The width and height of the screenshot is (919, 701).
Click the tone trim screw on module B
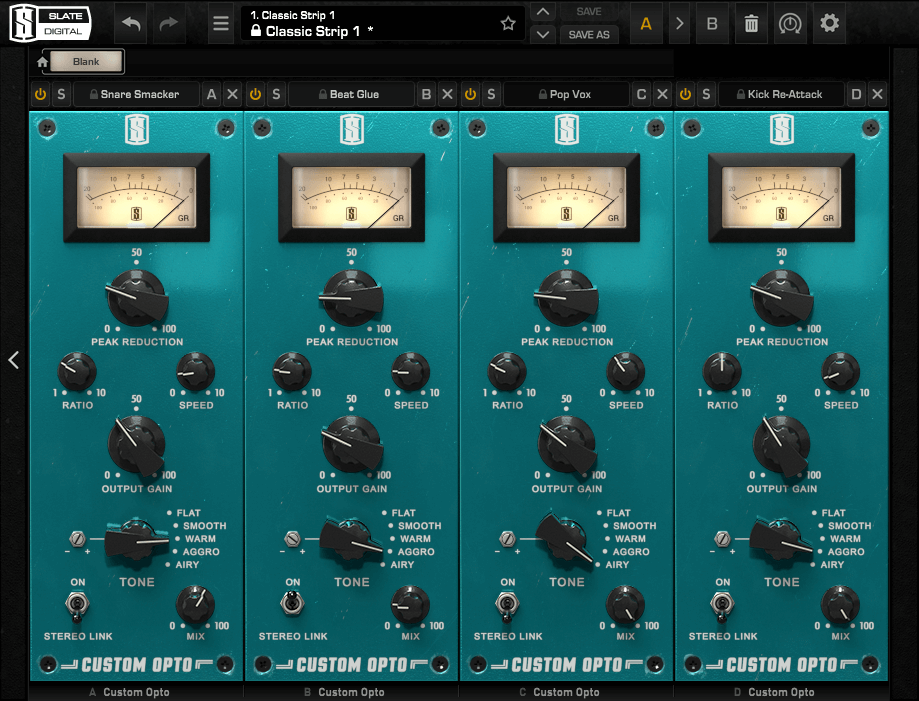coord(292,538)
